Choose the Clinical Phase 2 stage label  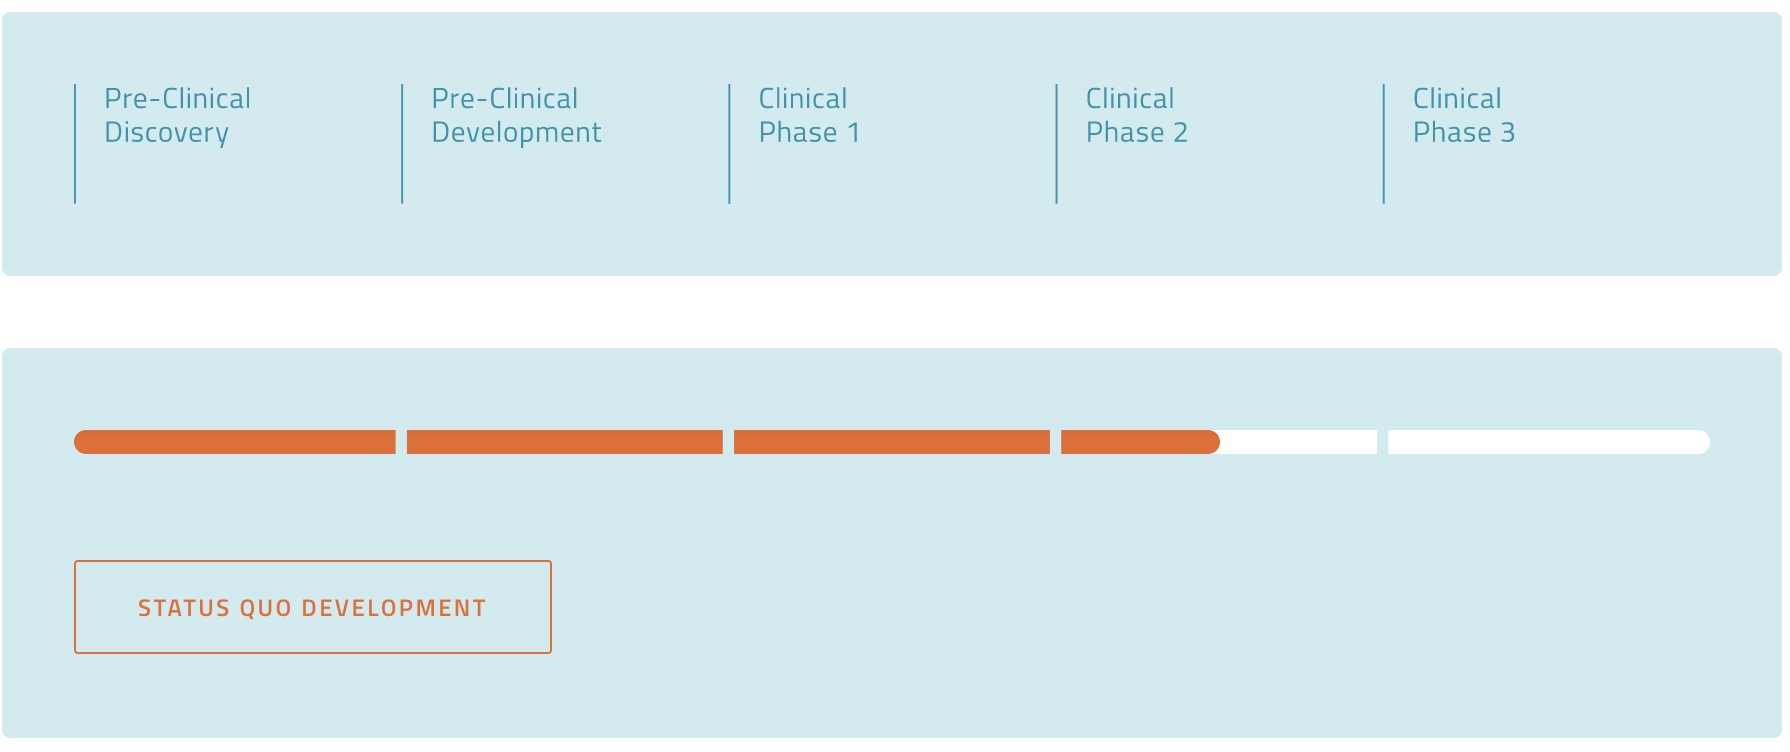pos(1136,116)
